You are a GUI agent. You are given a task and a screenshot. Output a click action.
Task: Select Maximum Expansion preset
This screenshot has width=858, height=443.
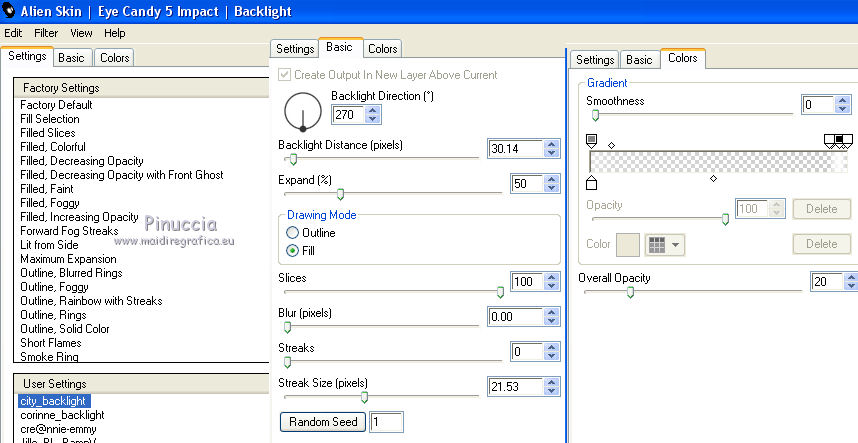click(68, 259)
